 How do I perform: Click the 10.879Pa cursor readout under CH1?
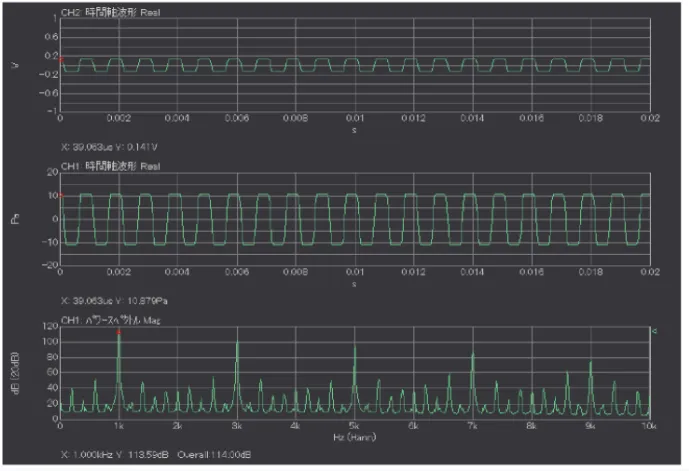click(x=102, y=298)
